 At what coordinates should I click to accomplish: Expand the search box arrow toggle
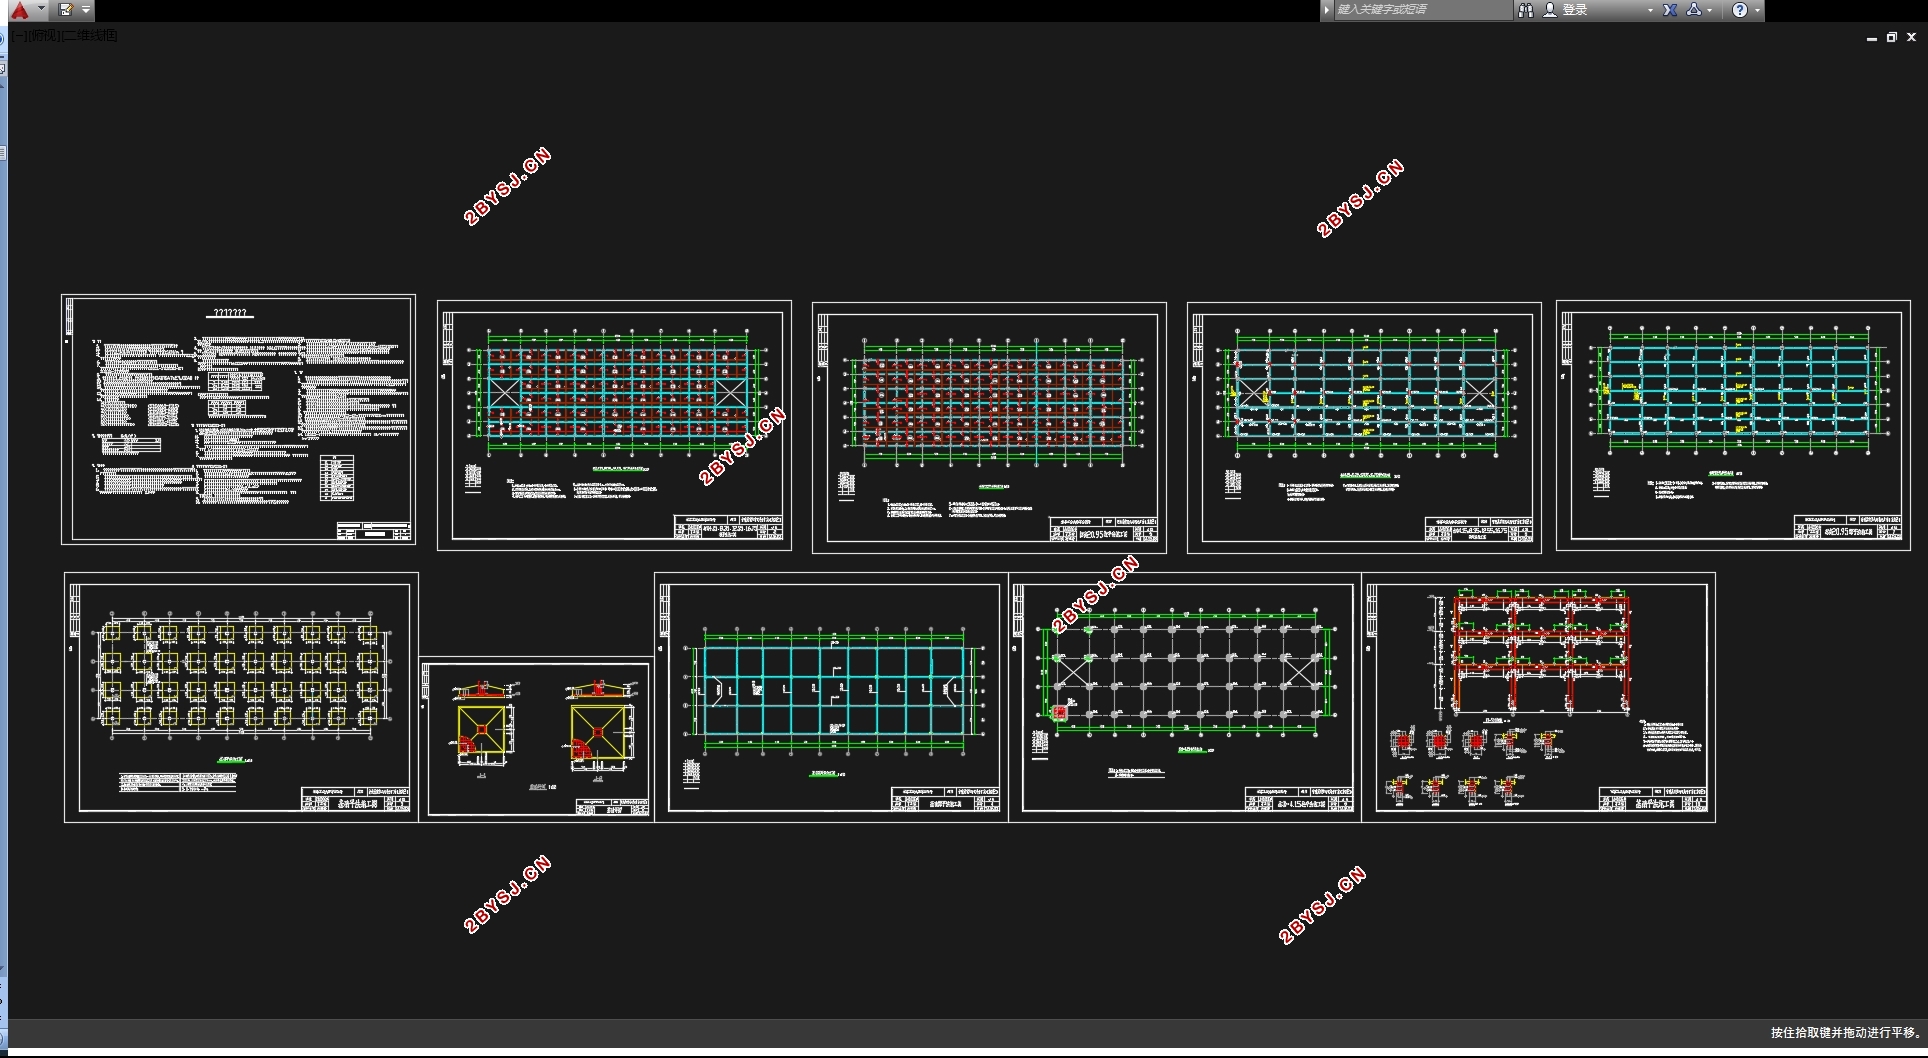[x=1327, y=10]
